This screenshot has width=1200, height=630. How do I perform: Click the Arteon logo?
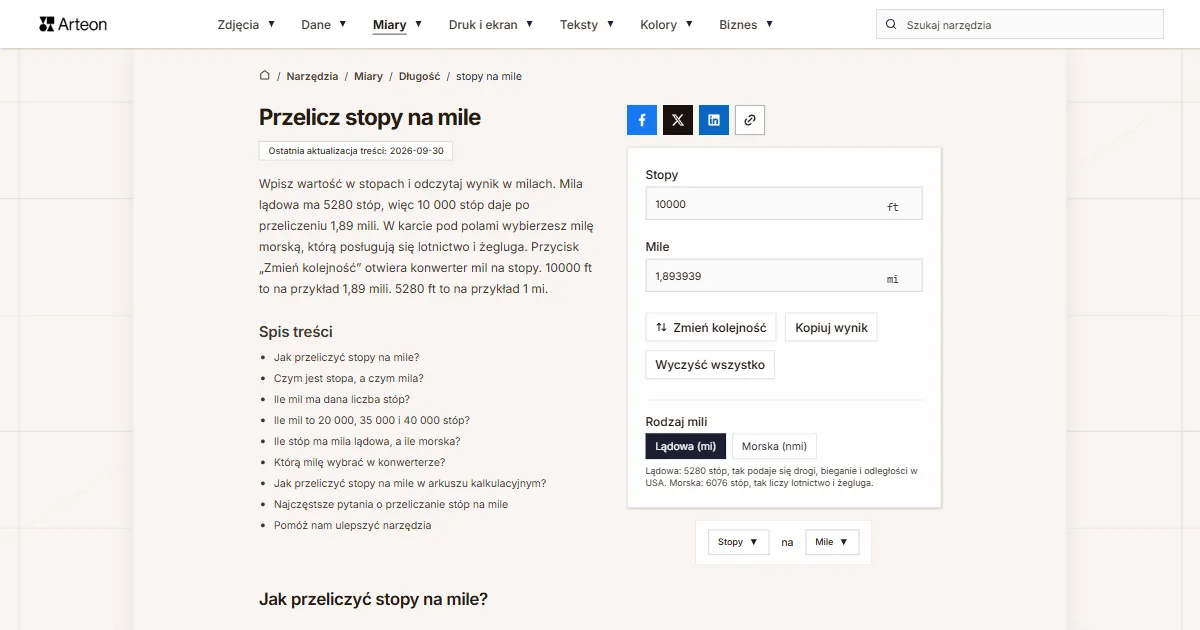pos(73,24)
